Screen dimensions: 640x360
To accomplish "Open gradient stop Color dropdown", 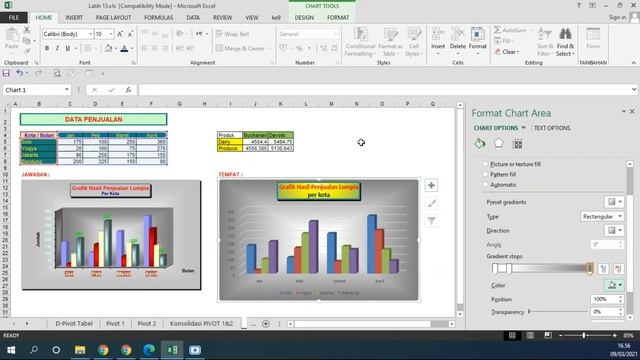I will pyautogui.click(x=614, y=285).
